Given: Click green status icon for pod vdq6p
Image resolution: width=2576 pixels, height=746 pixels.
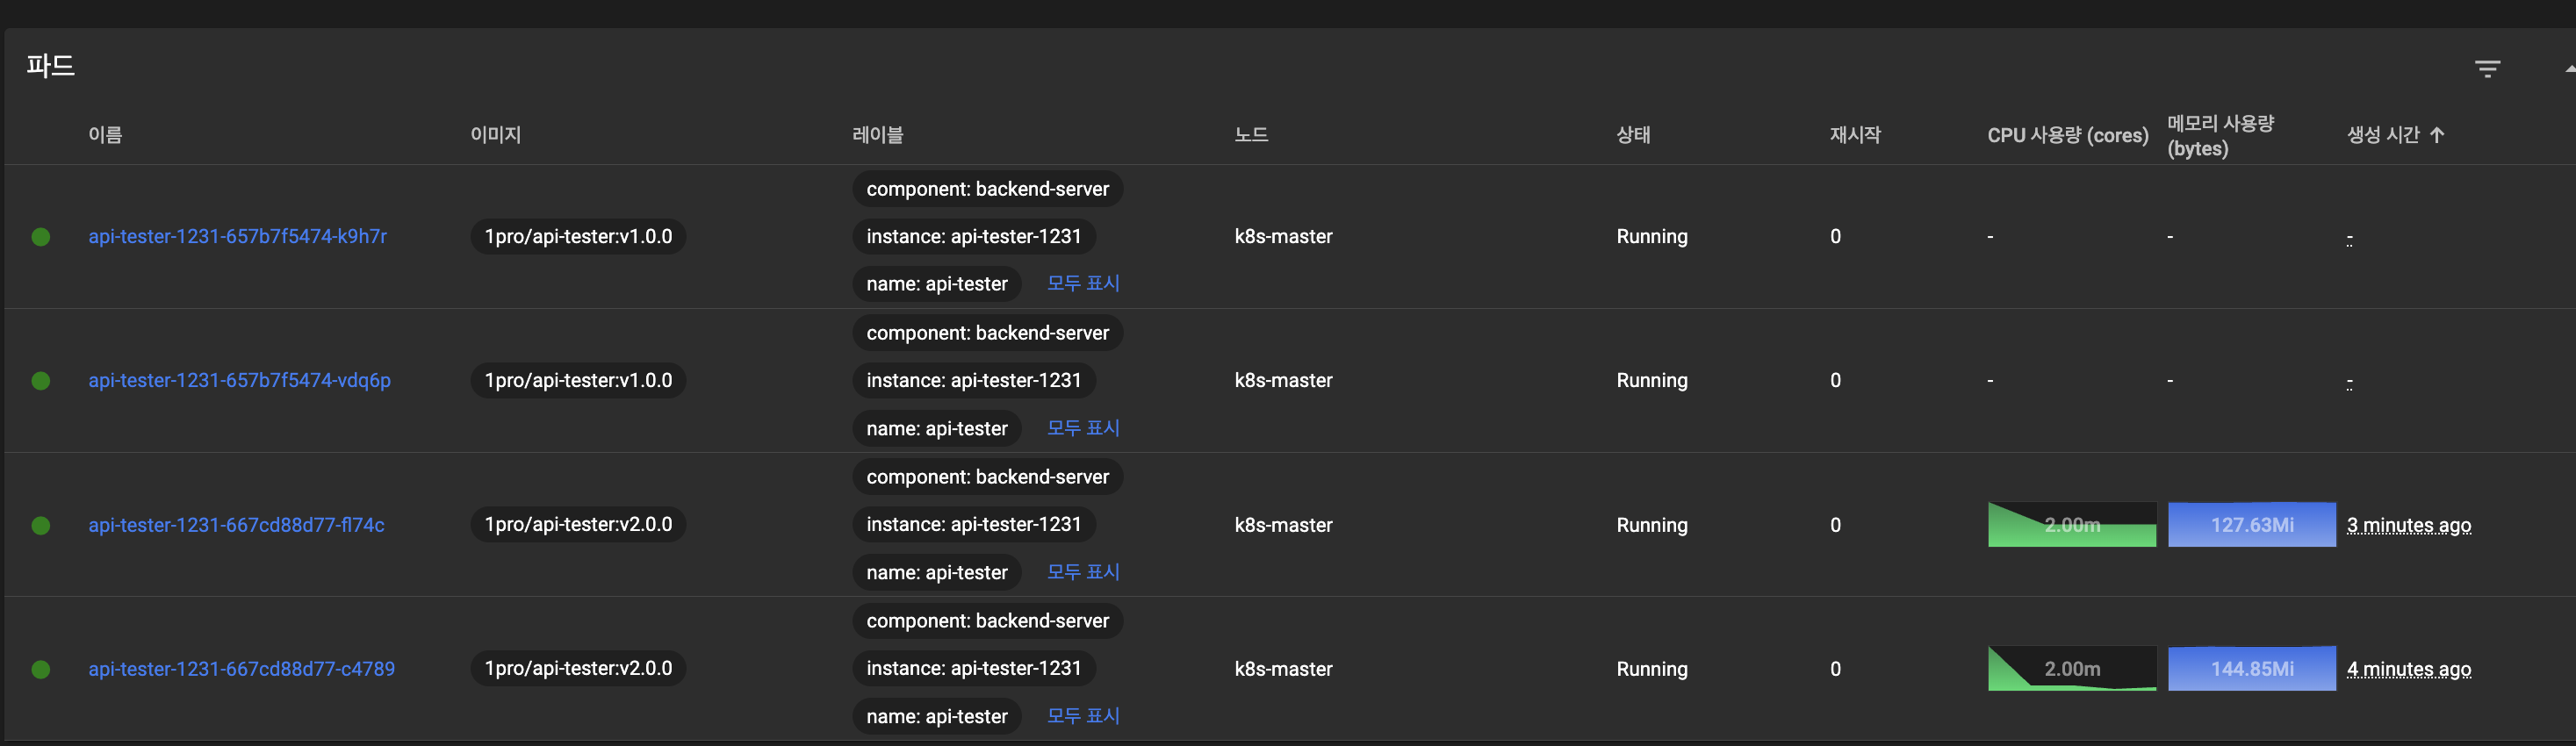Looking at the screenshot, I should (41, 381).
